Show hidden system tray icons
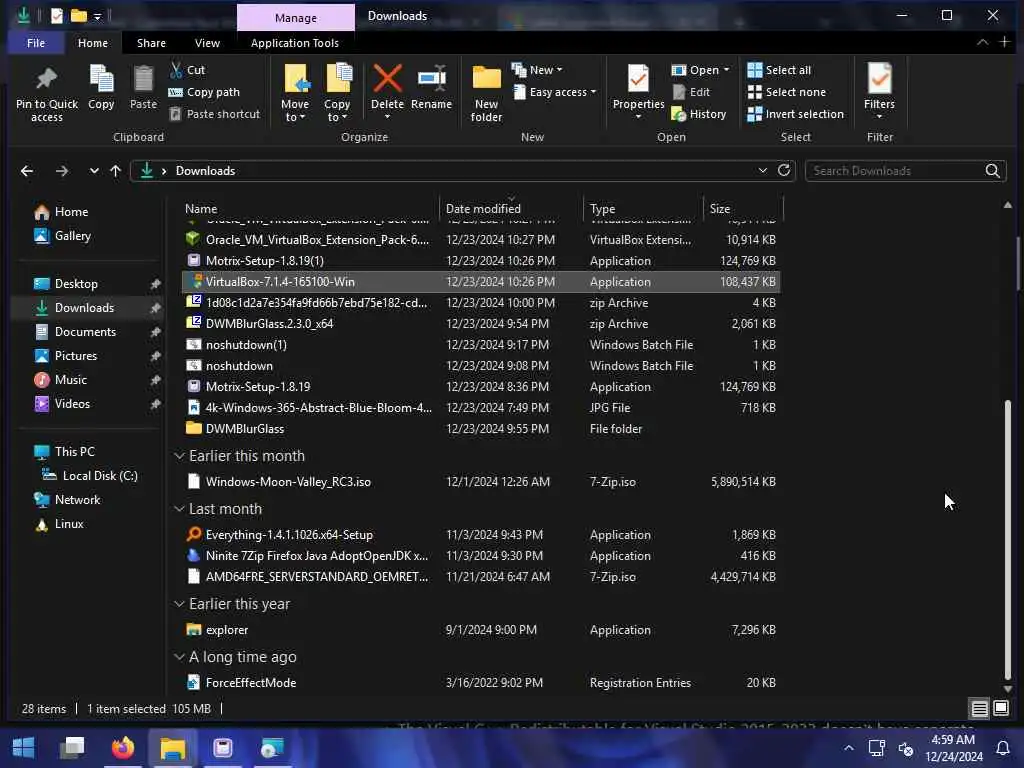 (x=848, y=748)
